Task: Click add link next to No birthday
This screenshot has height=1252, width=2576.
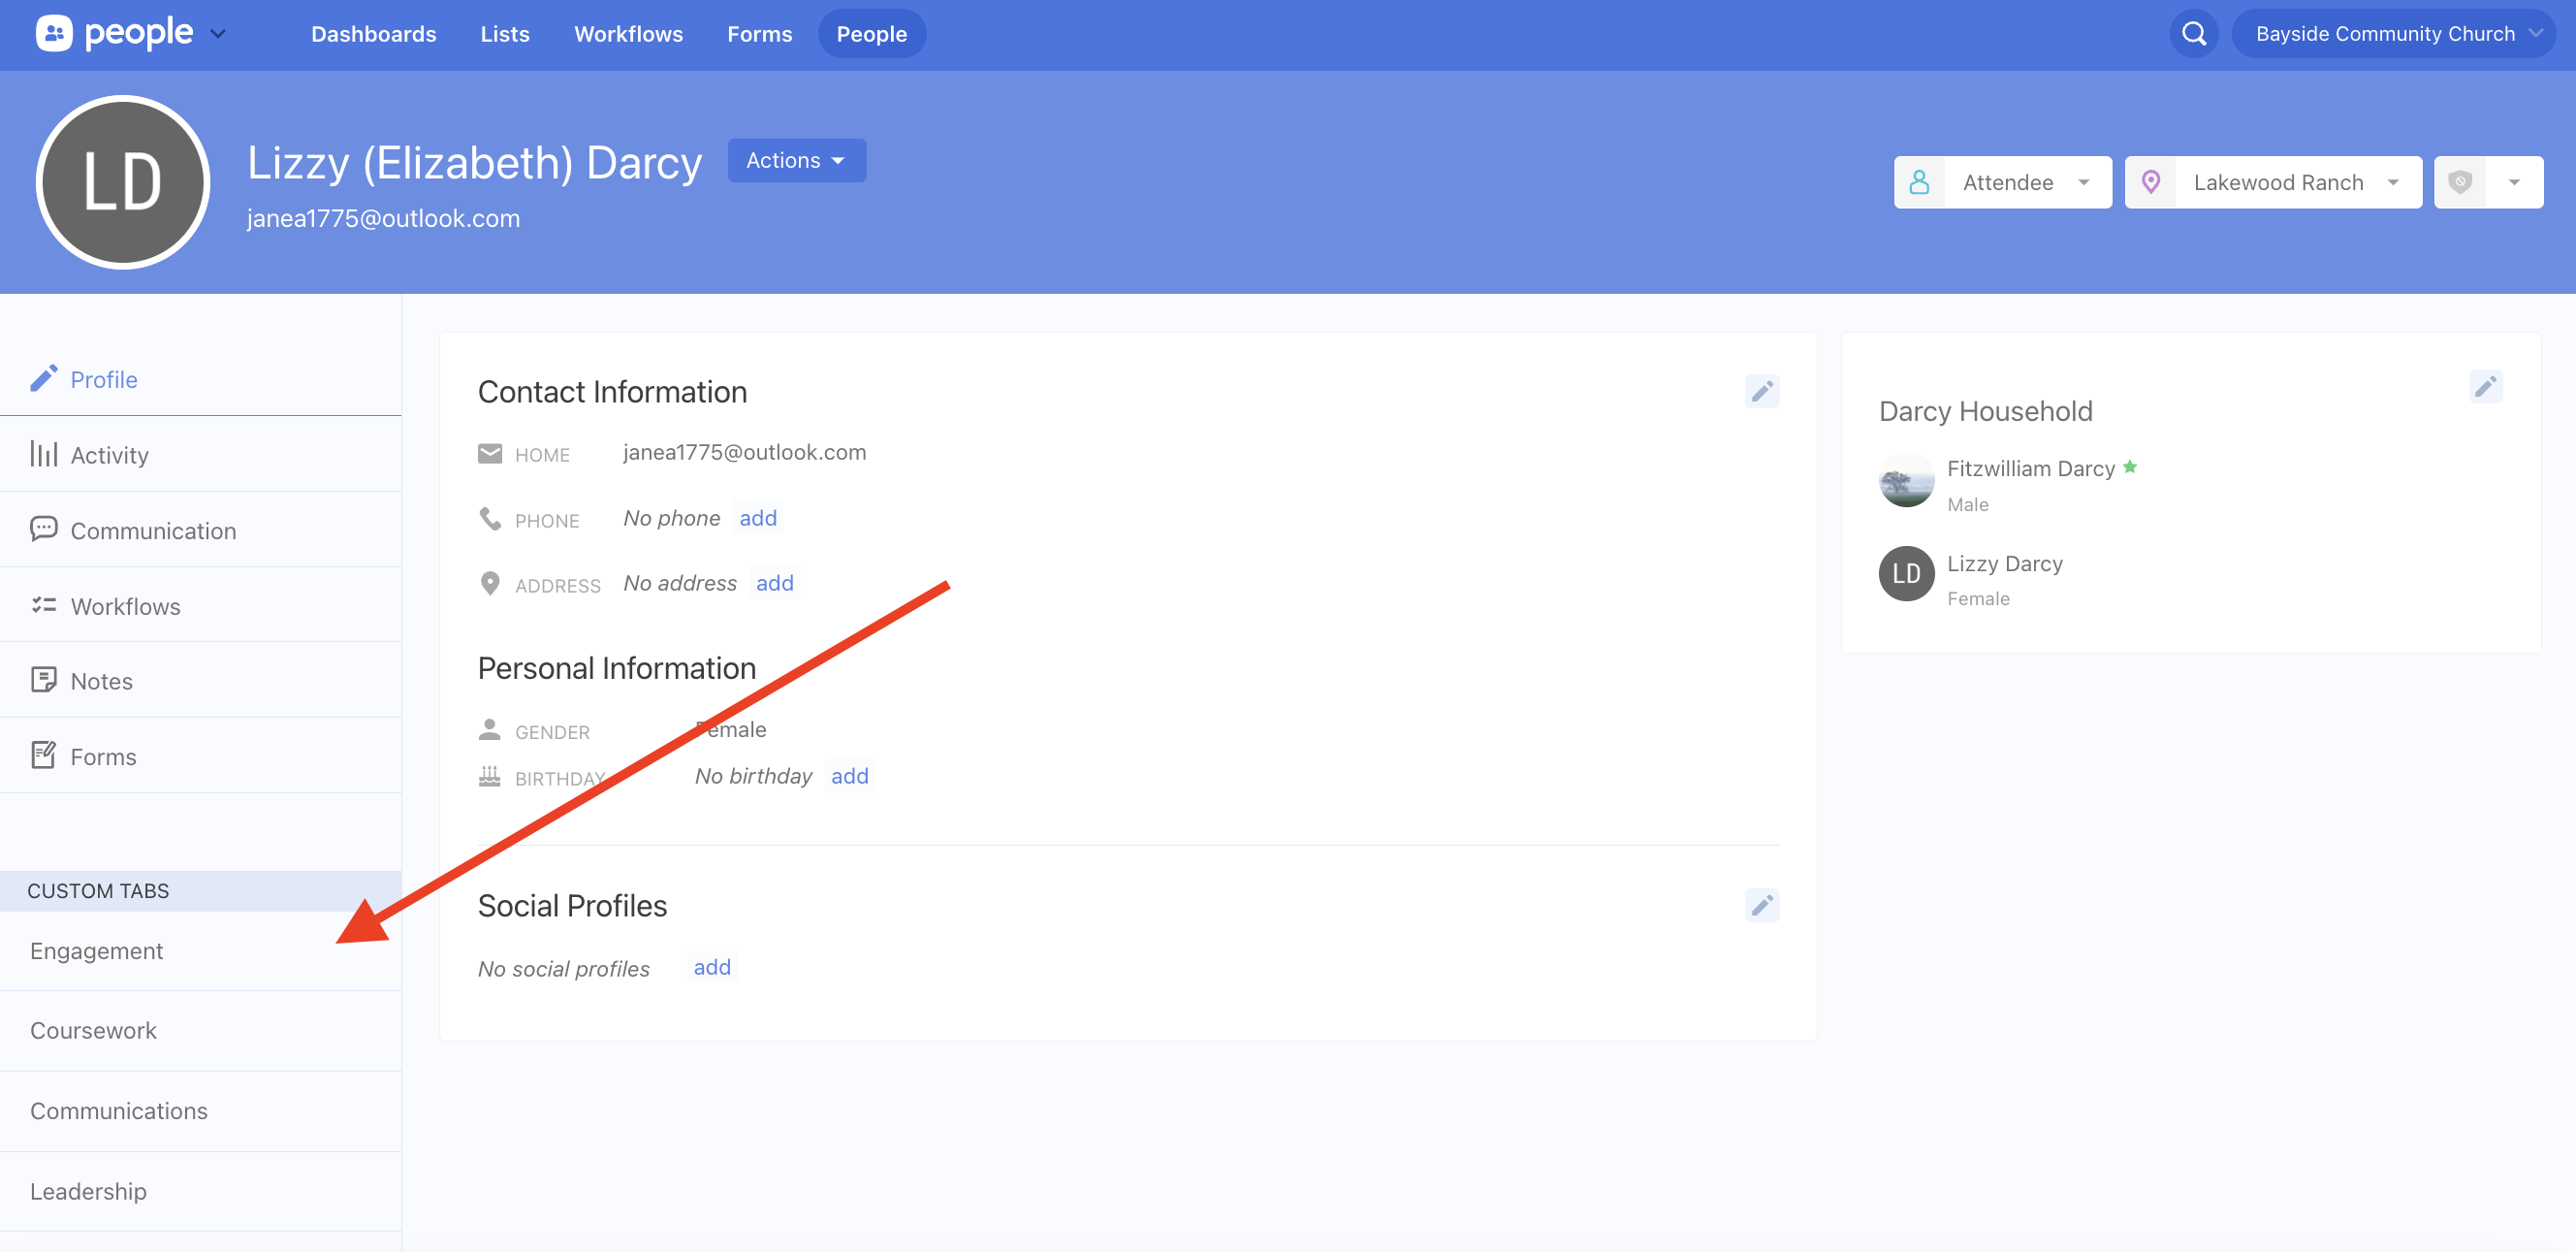Action: tap(849, 776)
